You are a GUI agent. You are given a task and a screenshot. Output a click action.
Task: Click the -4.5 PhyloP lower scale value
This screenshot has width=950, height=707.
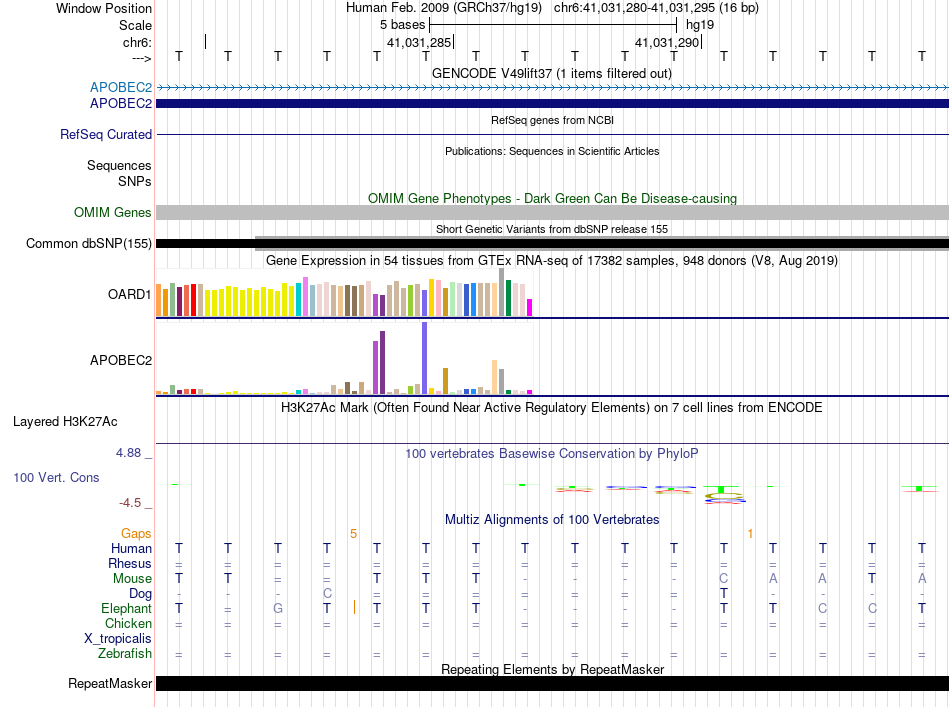(130, 503)
